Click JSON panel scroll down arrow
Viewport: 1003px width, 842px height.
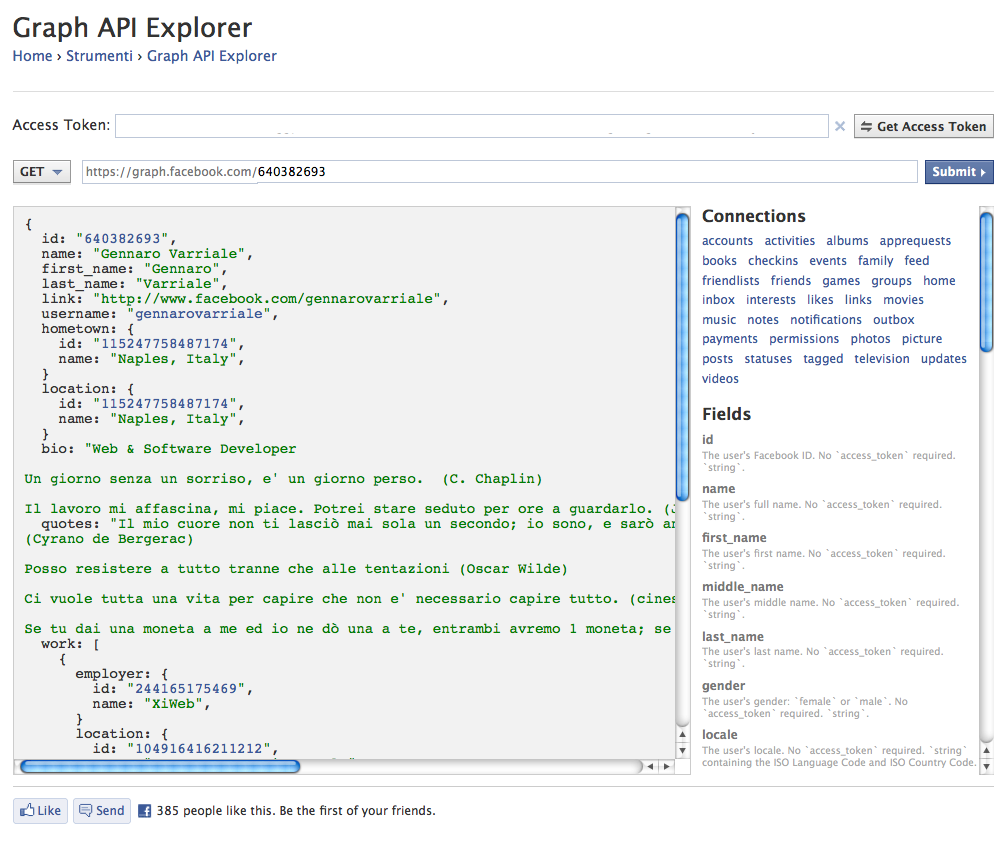click(x=683, y=751)
